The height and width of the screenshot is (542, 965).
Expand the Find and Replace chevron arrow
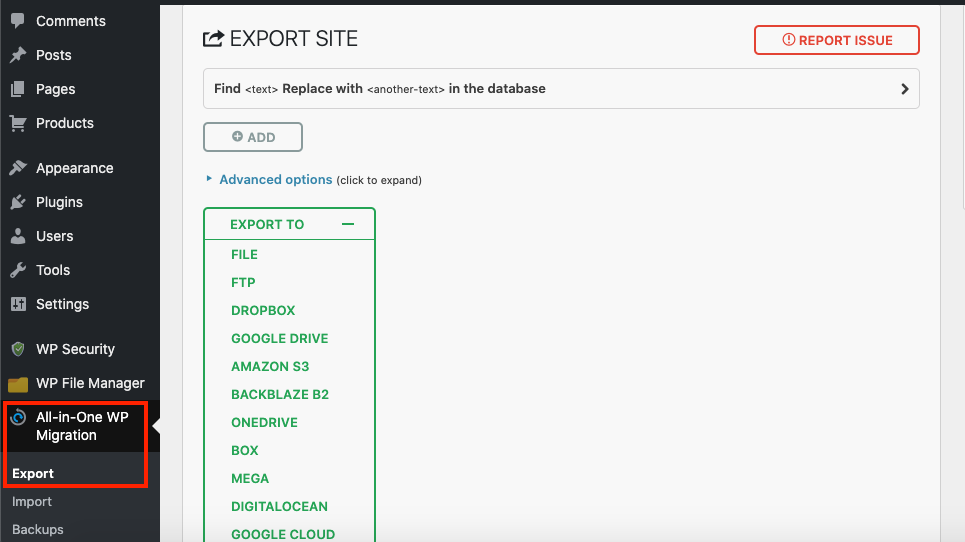905,89
